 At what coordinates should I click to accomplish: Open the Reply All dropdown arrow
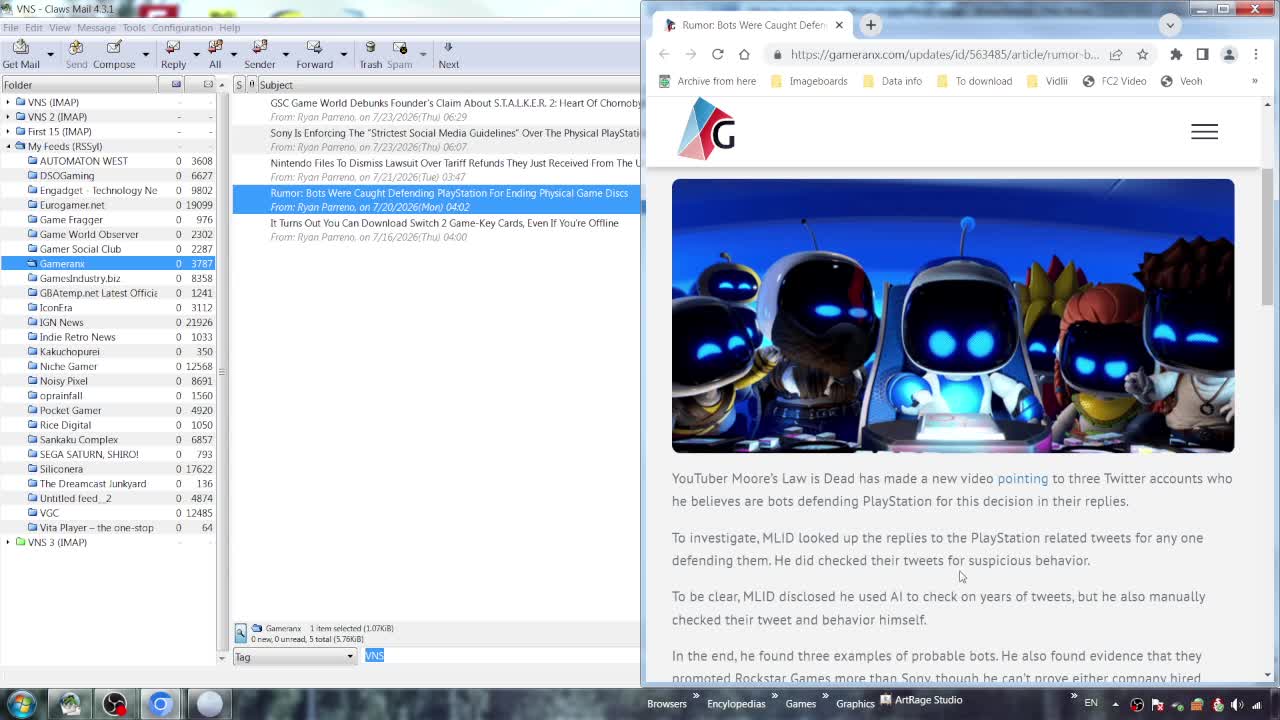click(x=233, y=55)
